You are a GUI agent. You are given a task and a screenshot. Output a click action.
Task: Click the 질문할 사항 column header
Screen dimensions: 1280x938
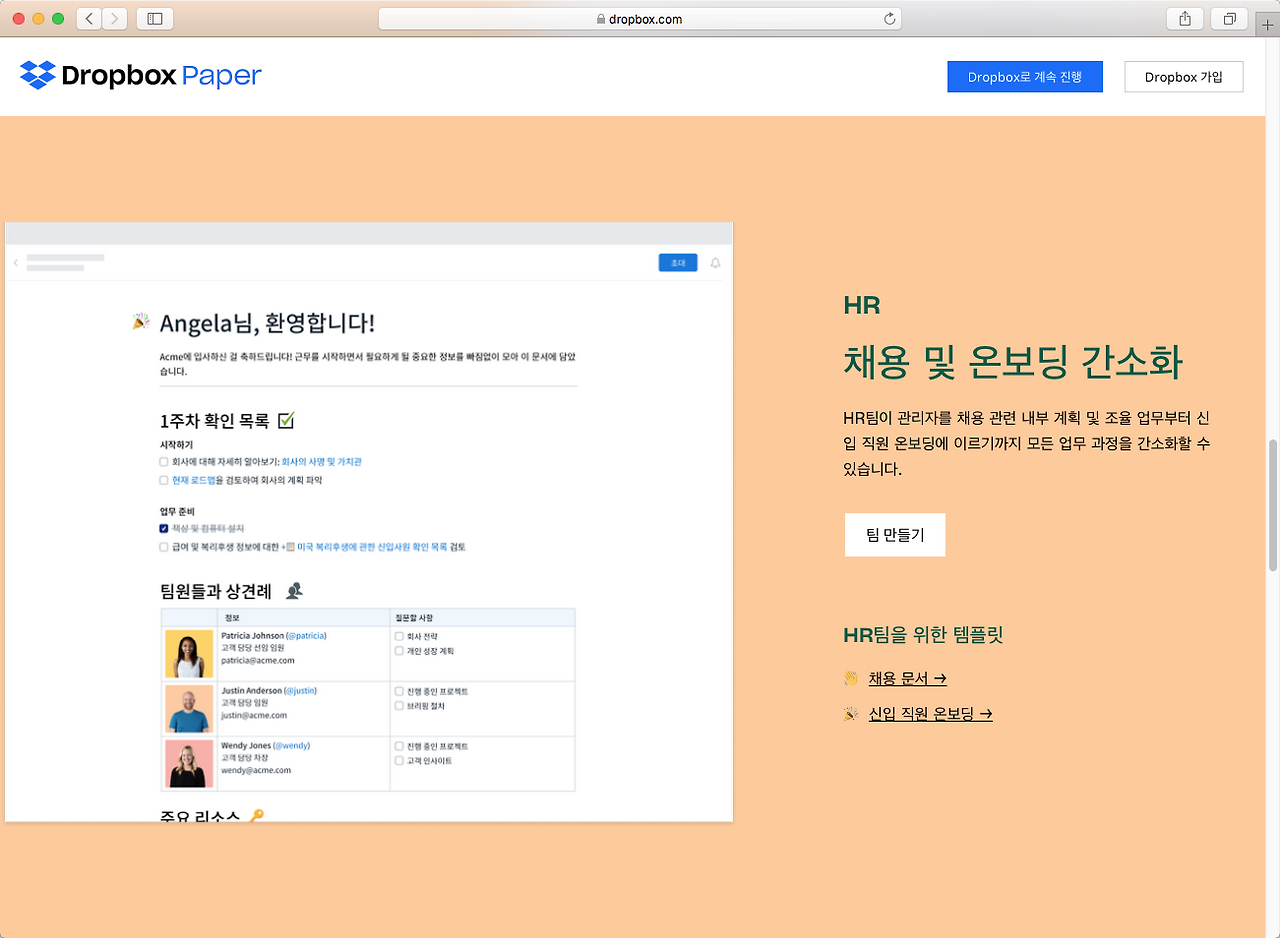click(415, 617)
